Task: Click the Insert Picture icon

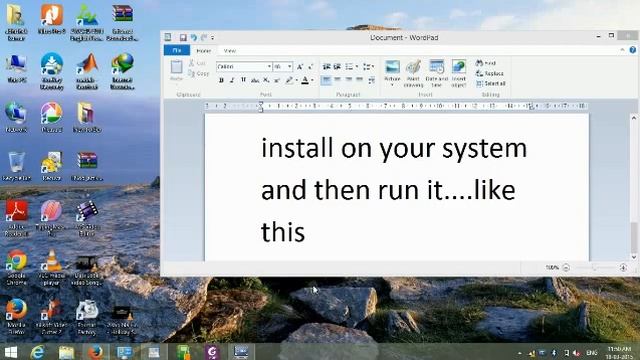Action: 392,67
